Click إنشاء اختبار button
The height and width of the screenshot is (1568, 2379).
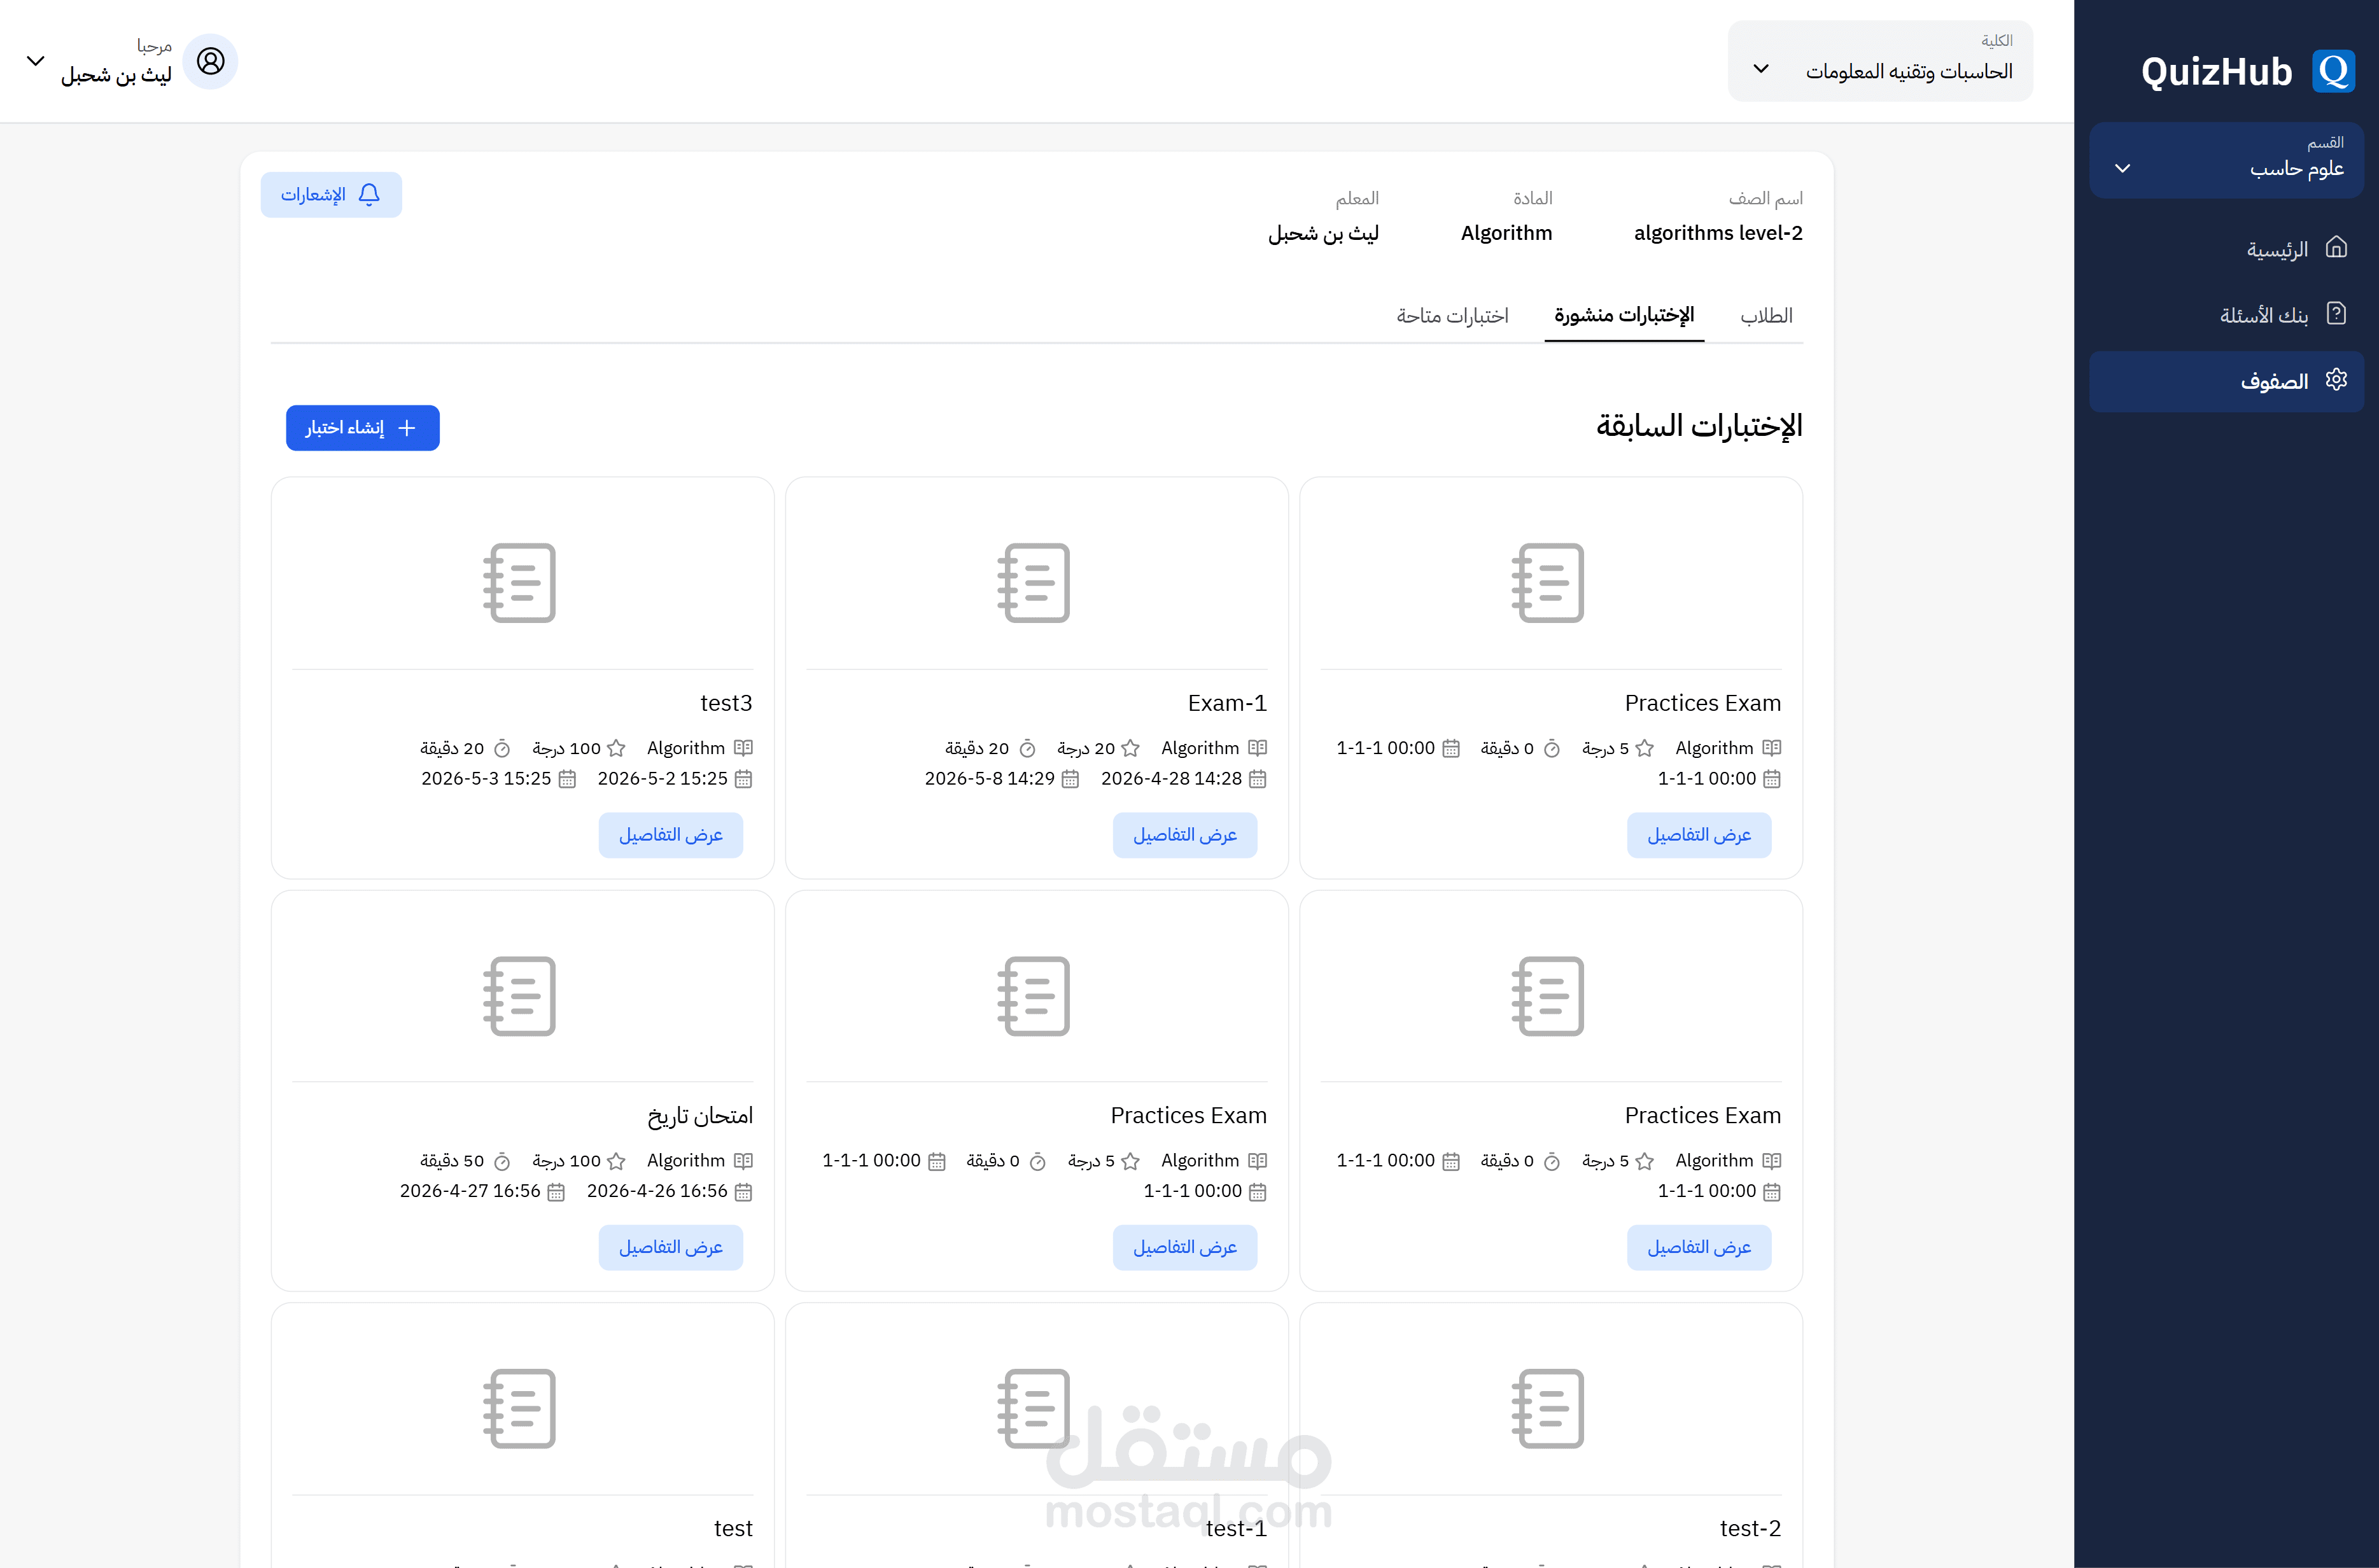362,428
